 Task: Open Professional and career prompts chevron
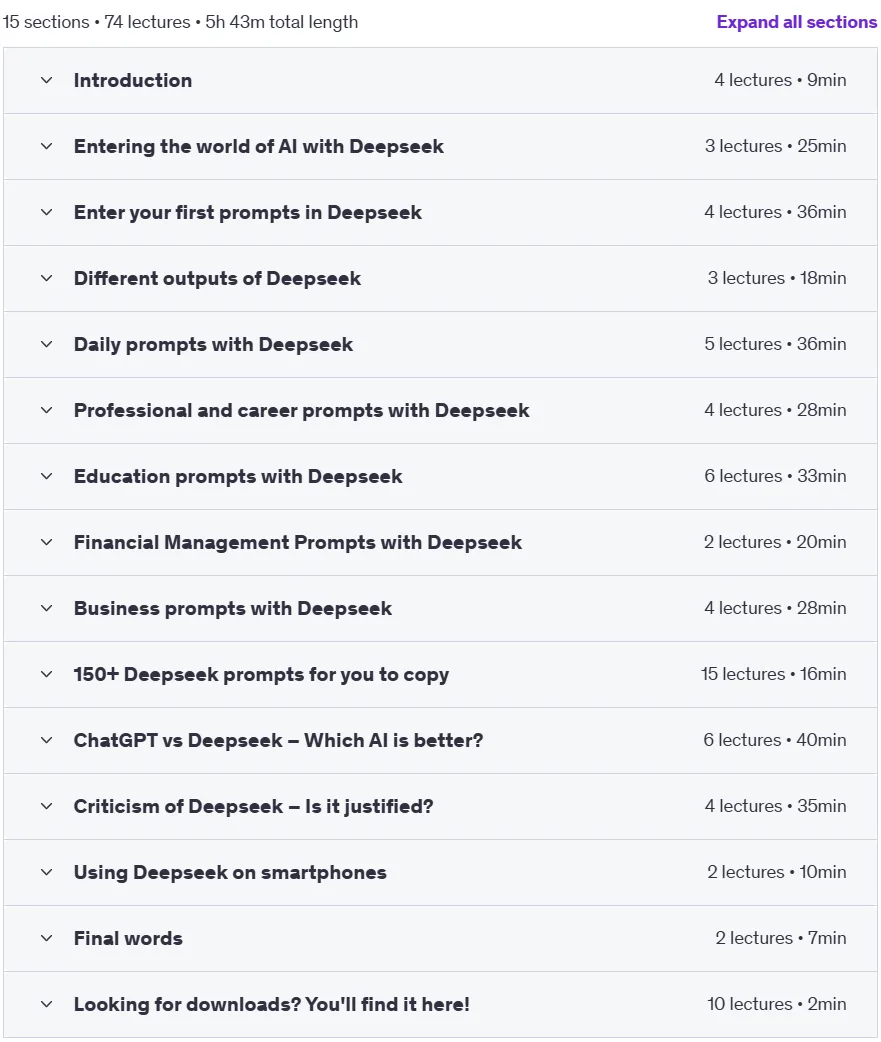[x=47, y=410]
